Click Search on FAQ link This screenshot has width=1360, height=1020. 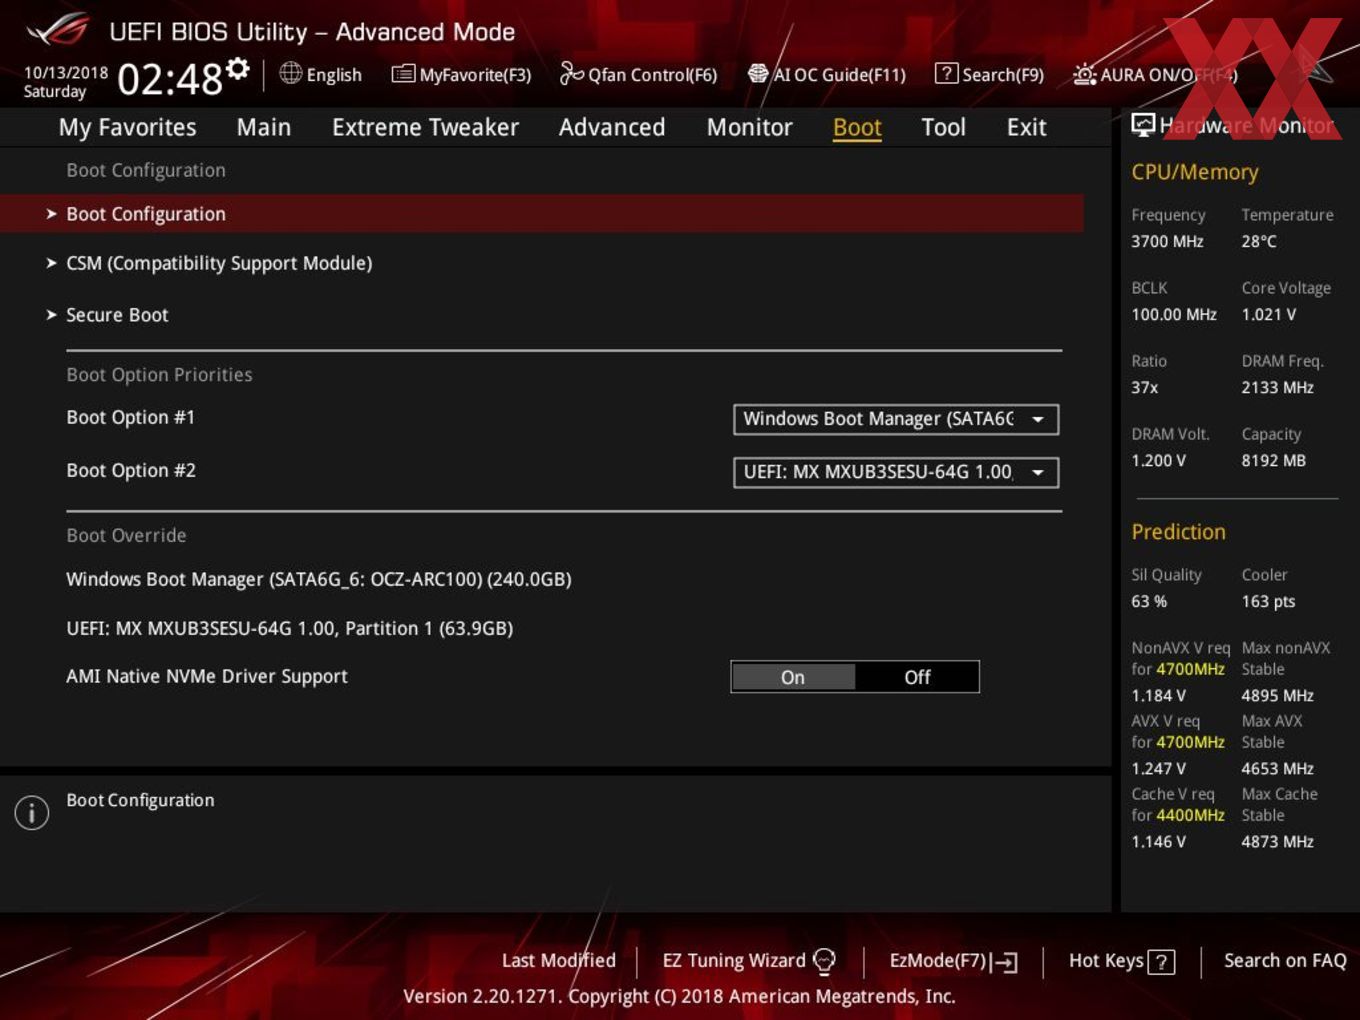tap(1285, 960)
